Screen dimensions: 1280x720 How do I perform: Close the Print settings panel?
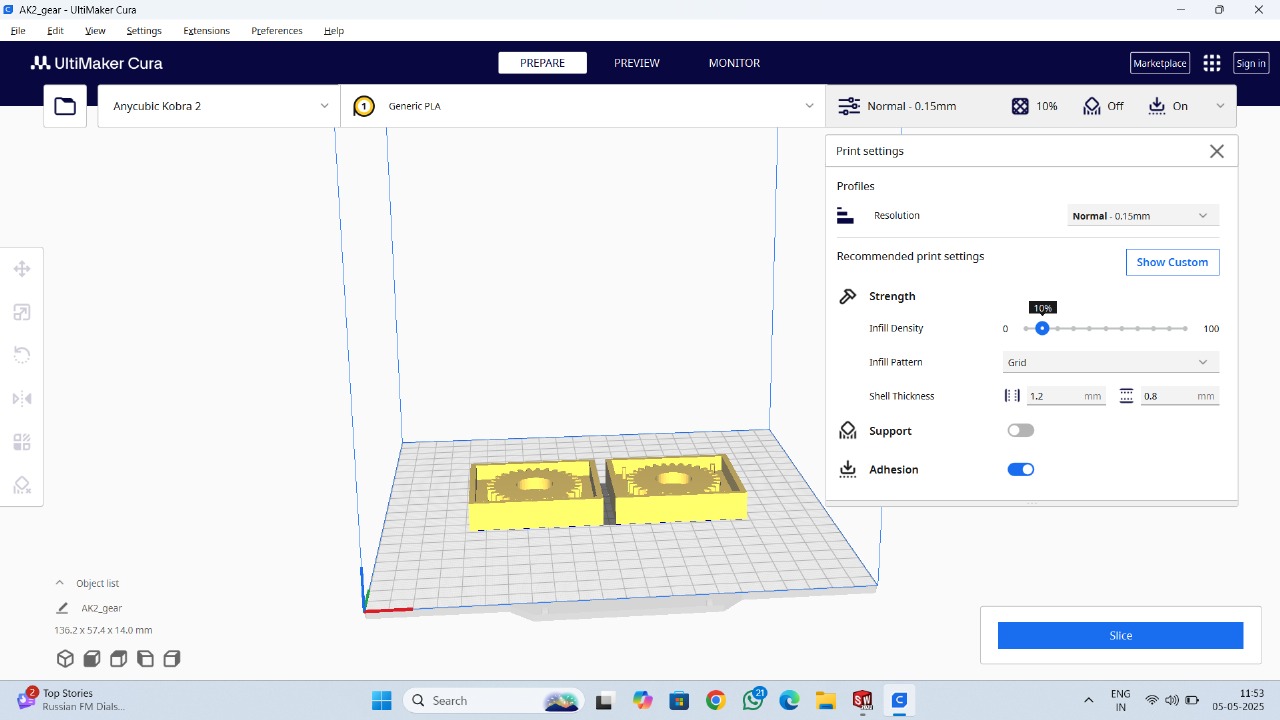[1217, 151]
